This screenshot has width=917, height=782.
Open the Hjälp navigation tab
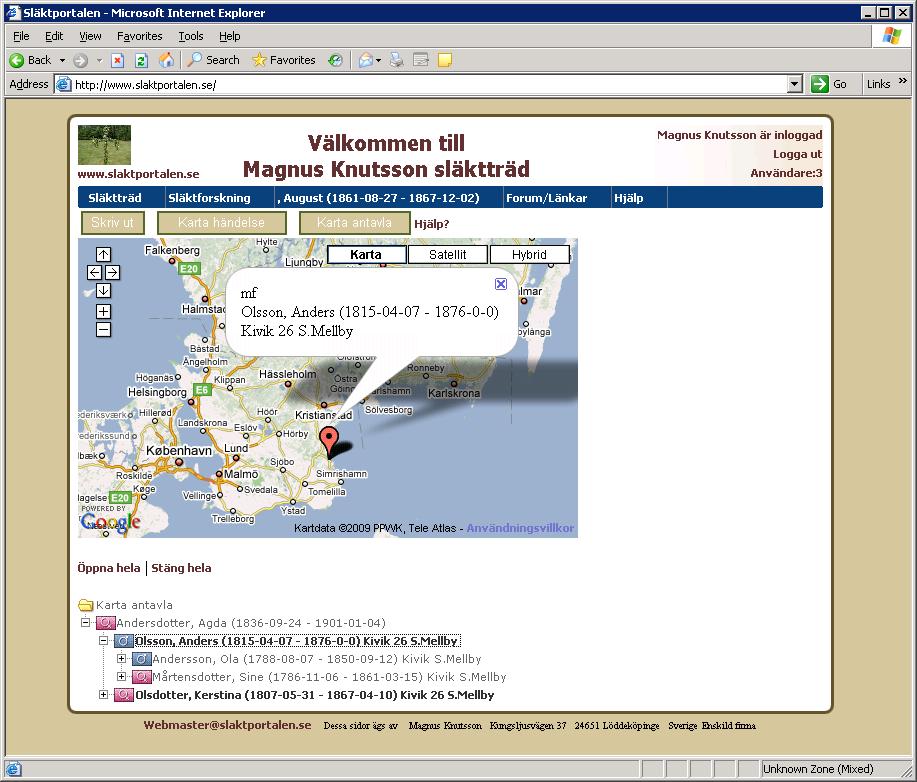[629, 198]
